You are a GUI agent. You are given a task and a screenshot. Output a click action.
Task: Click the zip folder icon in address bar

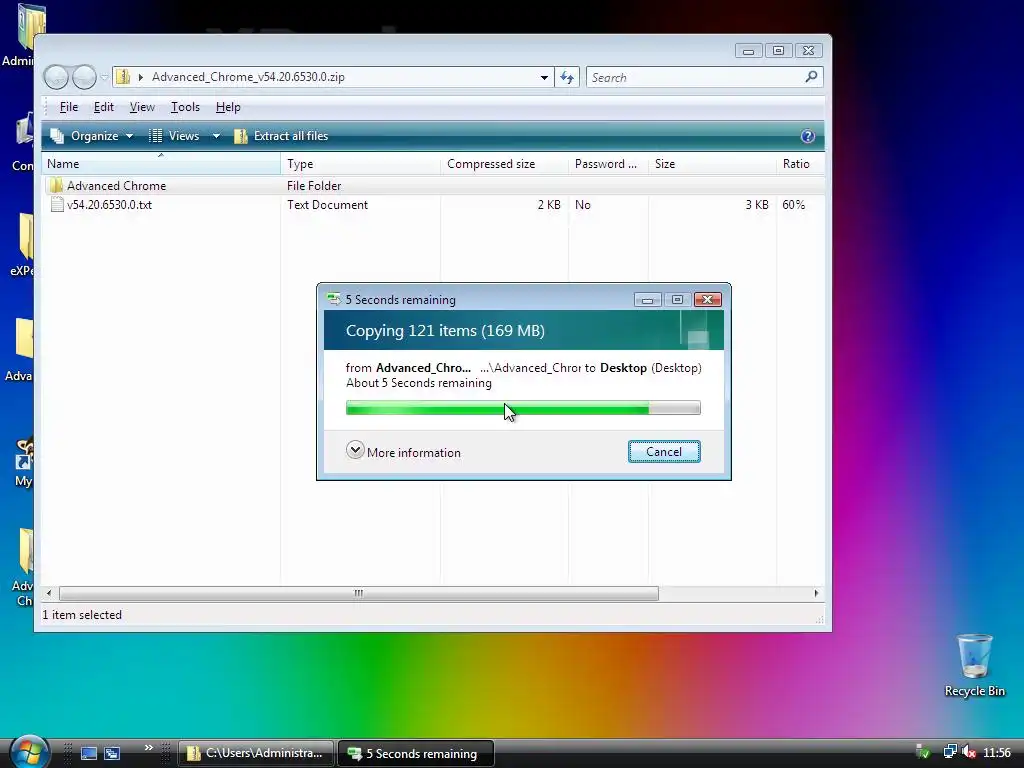123,77
